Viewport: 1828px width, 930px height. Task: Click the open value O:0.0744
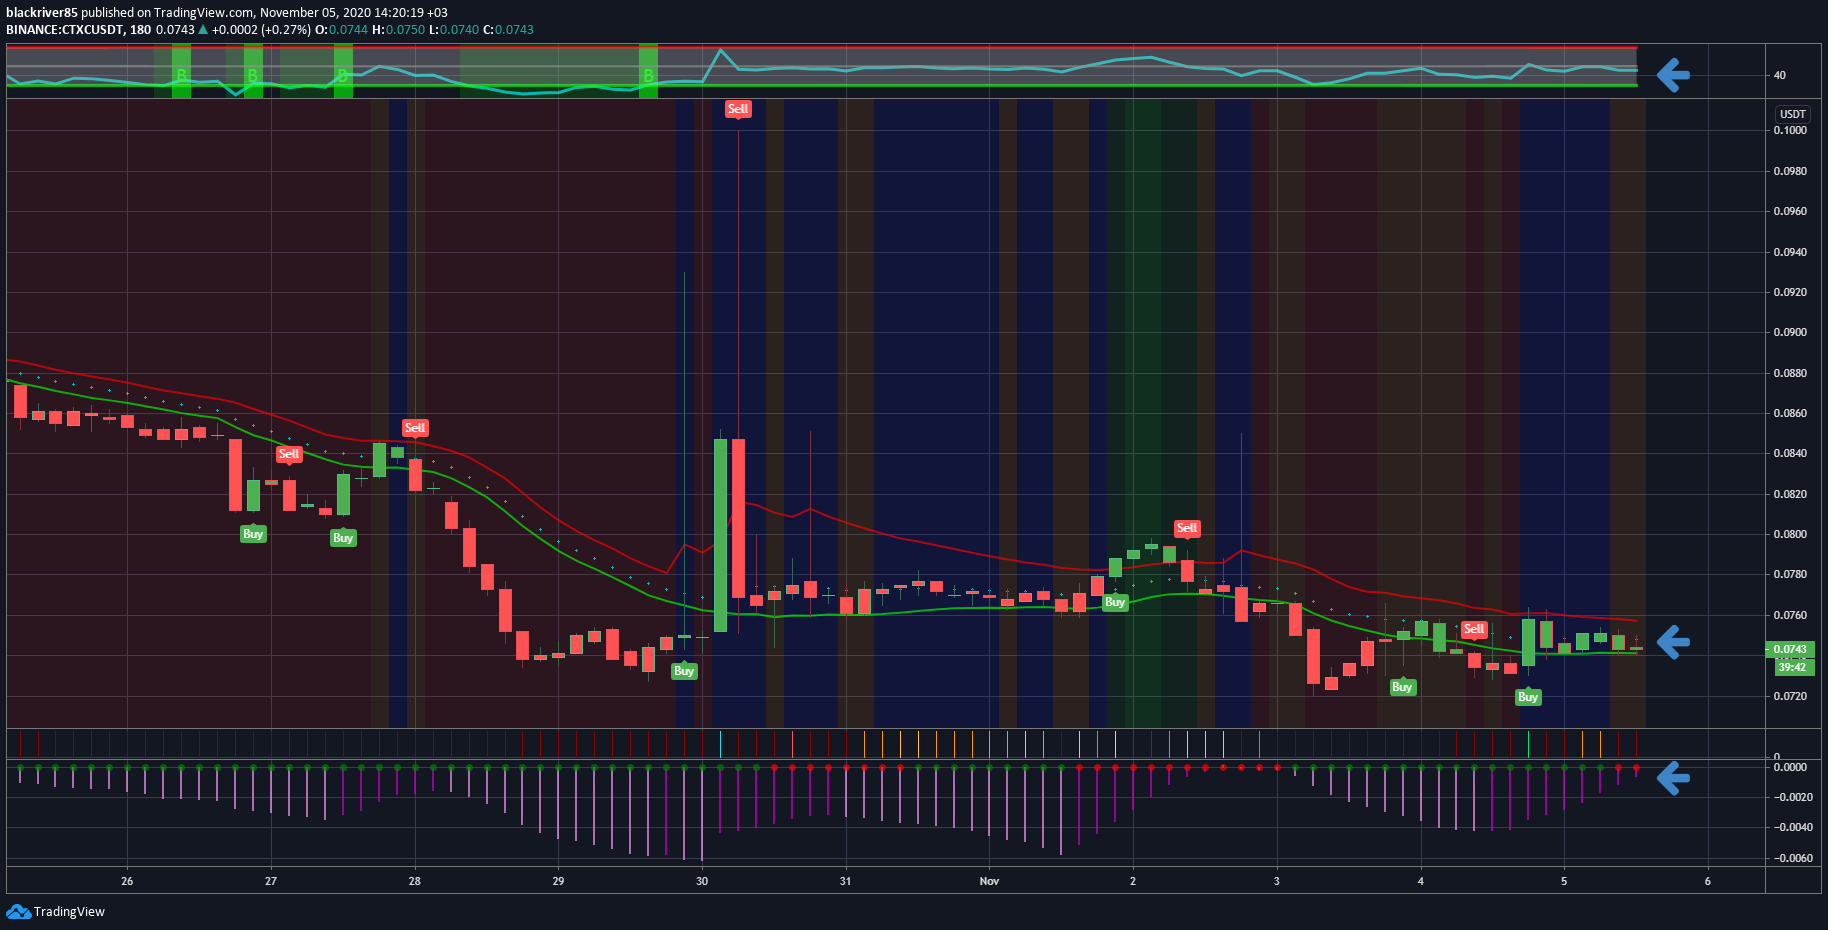342,29
